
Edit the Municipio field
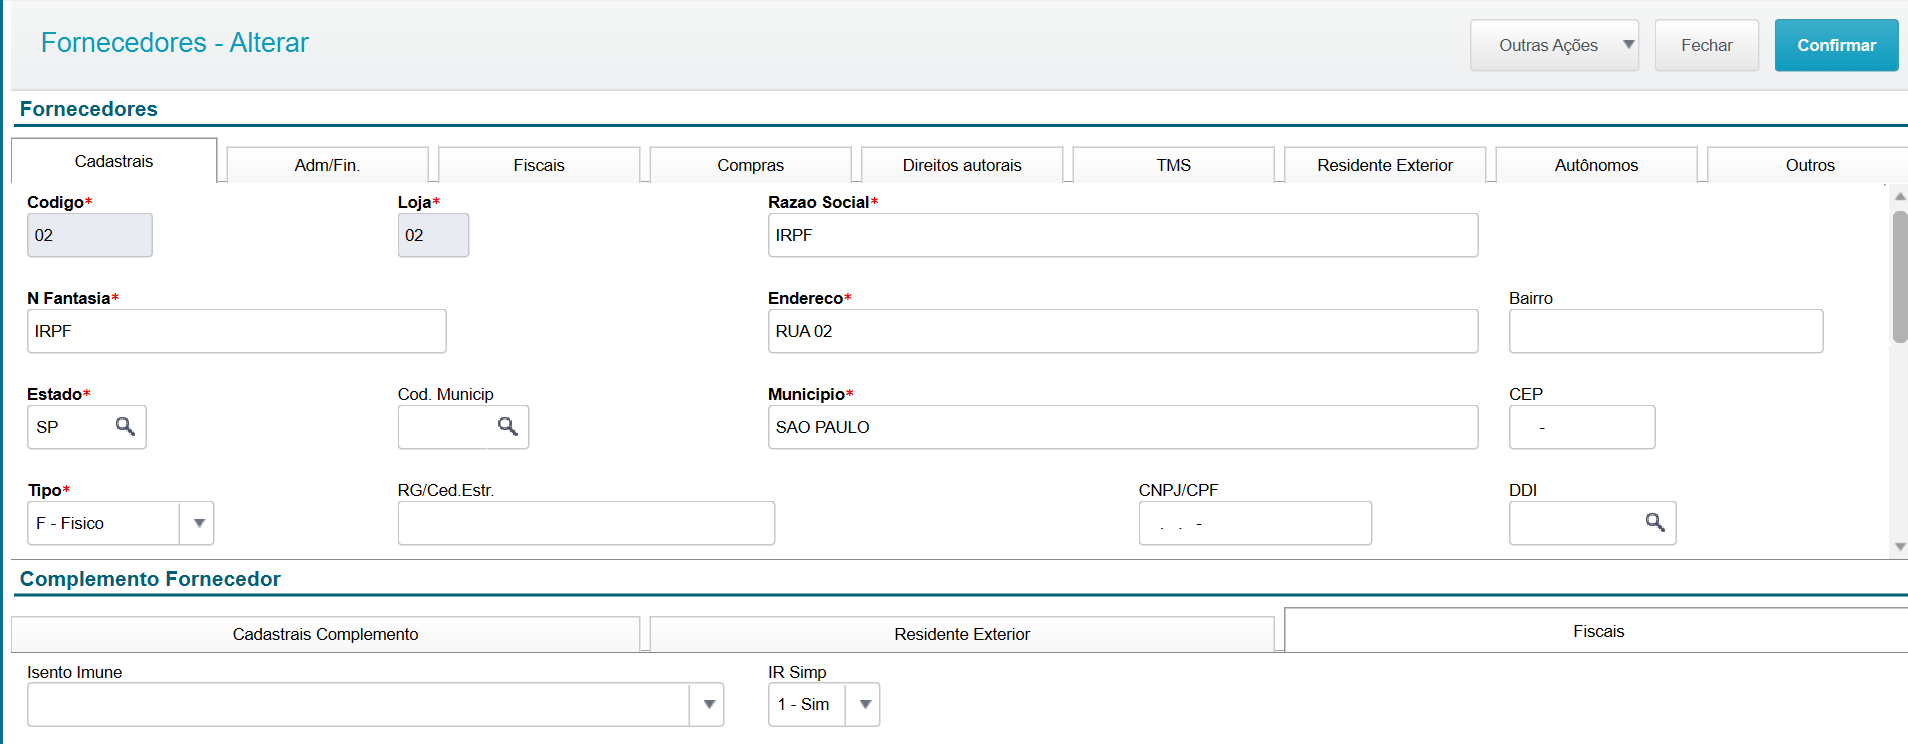[x=1123, y=427]
